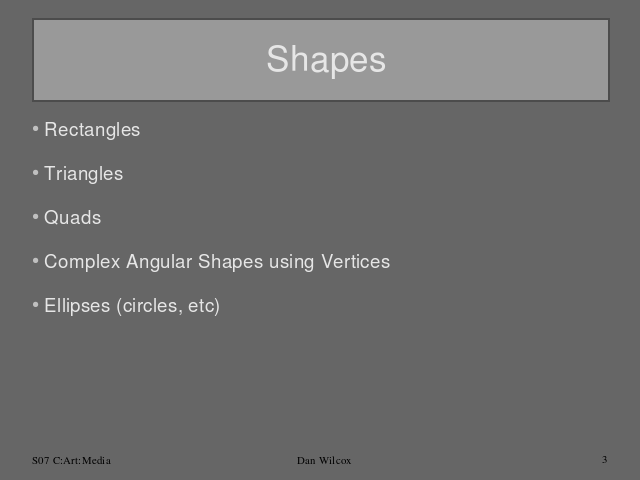Click the word "Vertices" in fourth bullet
This screenshot has height=480, width=640.
click(x=355, y=262)
